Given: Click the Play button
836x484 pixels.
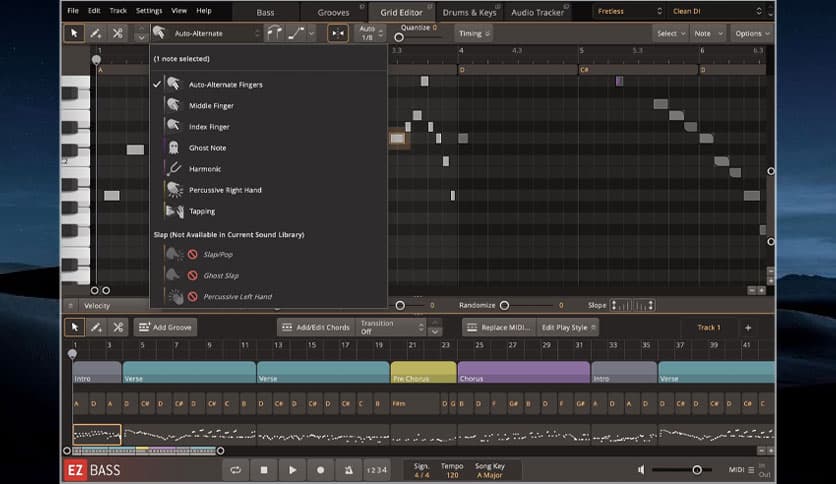Looking at the screenshot, I should [292, 470].
